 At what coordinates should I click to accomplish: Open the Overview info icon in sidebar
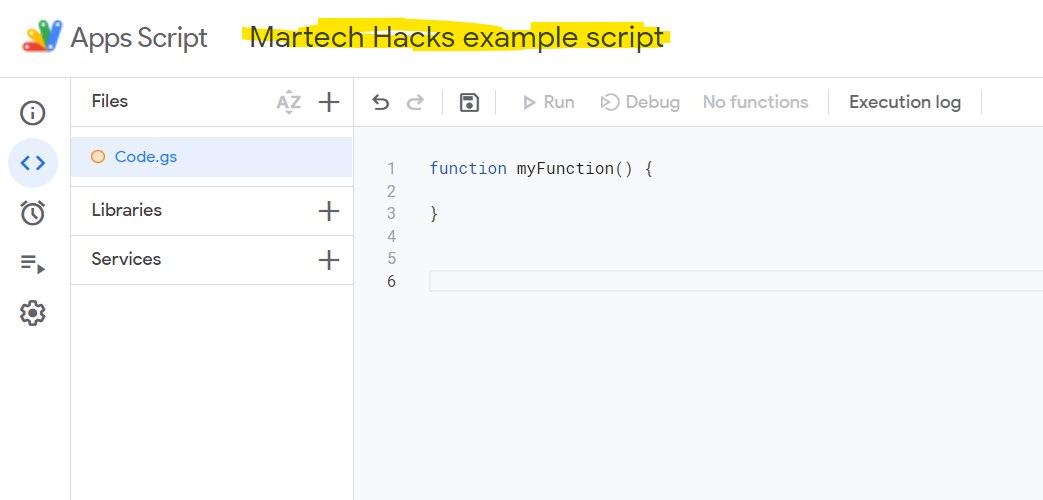coord(33,113)
